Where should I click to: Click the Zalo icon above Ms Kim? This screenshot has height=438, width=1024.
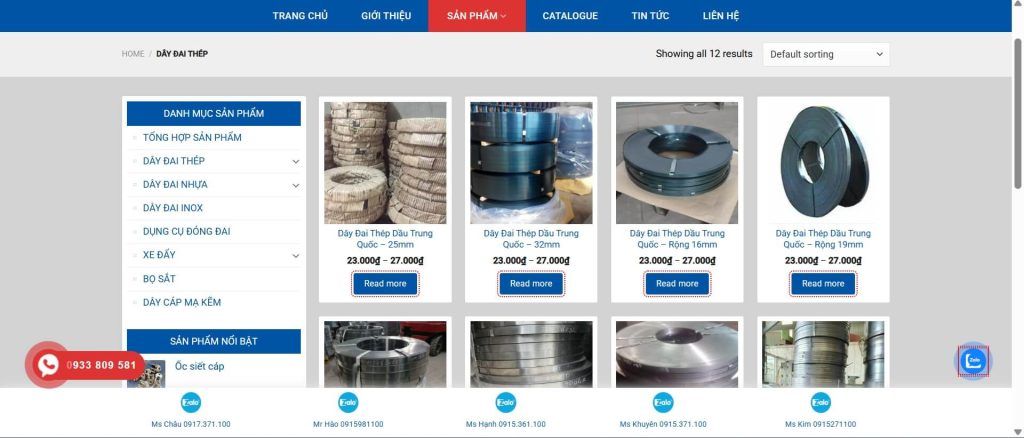tap(820, 403)
